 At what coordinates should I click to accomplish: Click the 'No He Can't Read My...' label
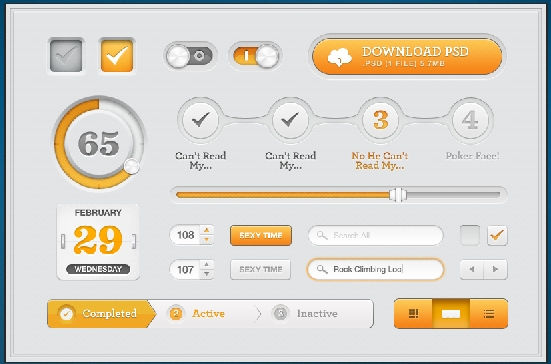(380, 161)
